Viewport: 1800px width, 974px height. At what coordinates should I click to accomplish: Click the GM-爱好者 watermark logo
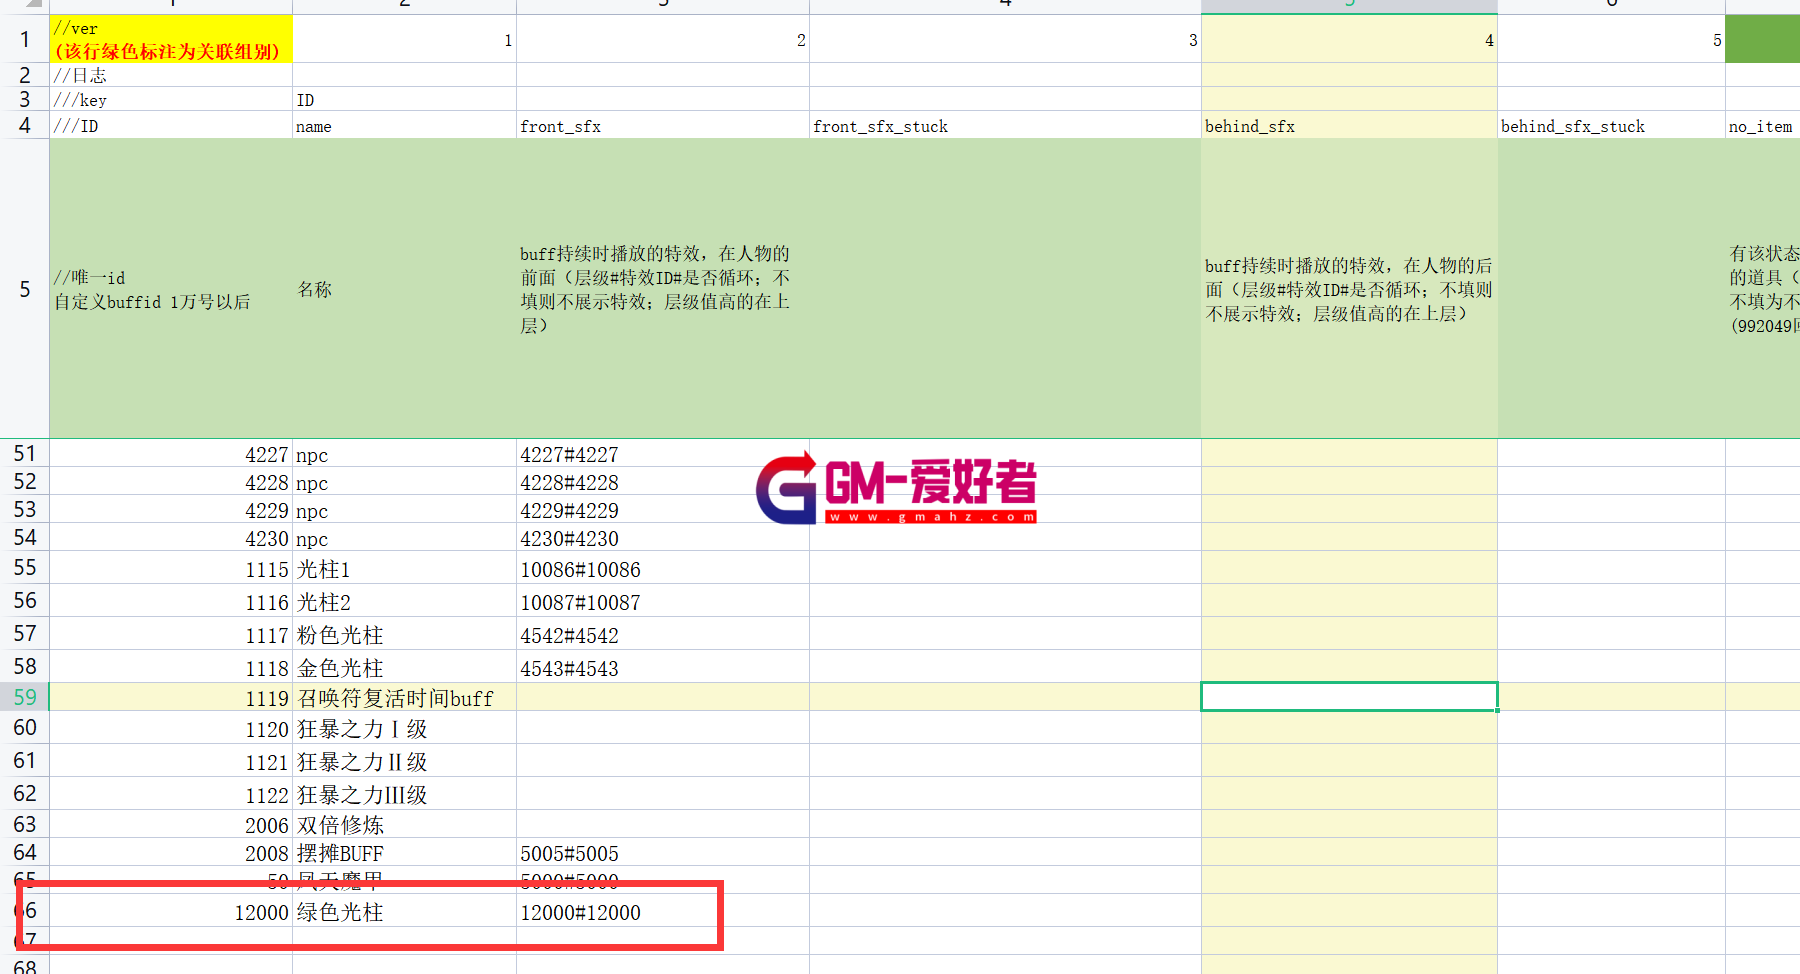[896, 489]
